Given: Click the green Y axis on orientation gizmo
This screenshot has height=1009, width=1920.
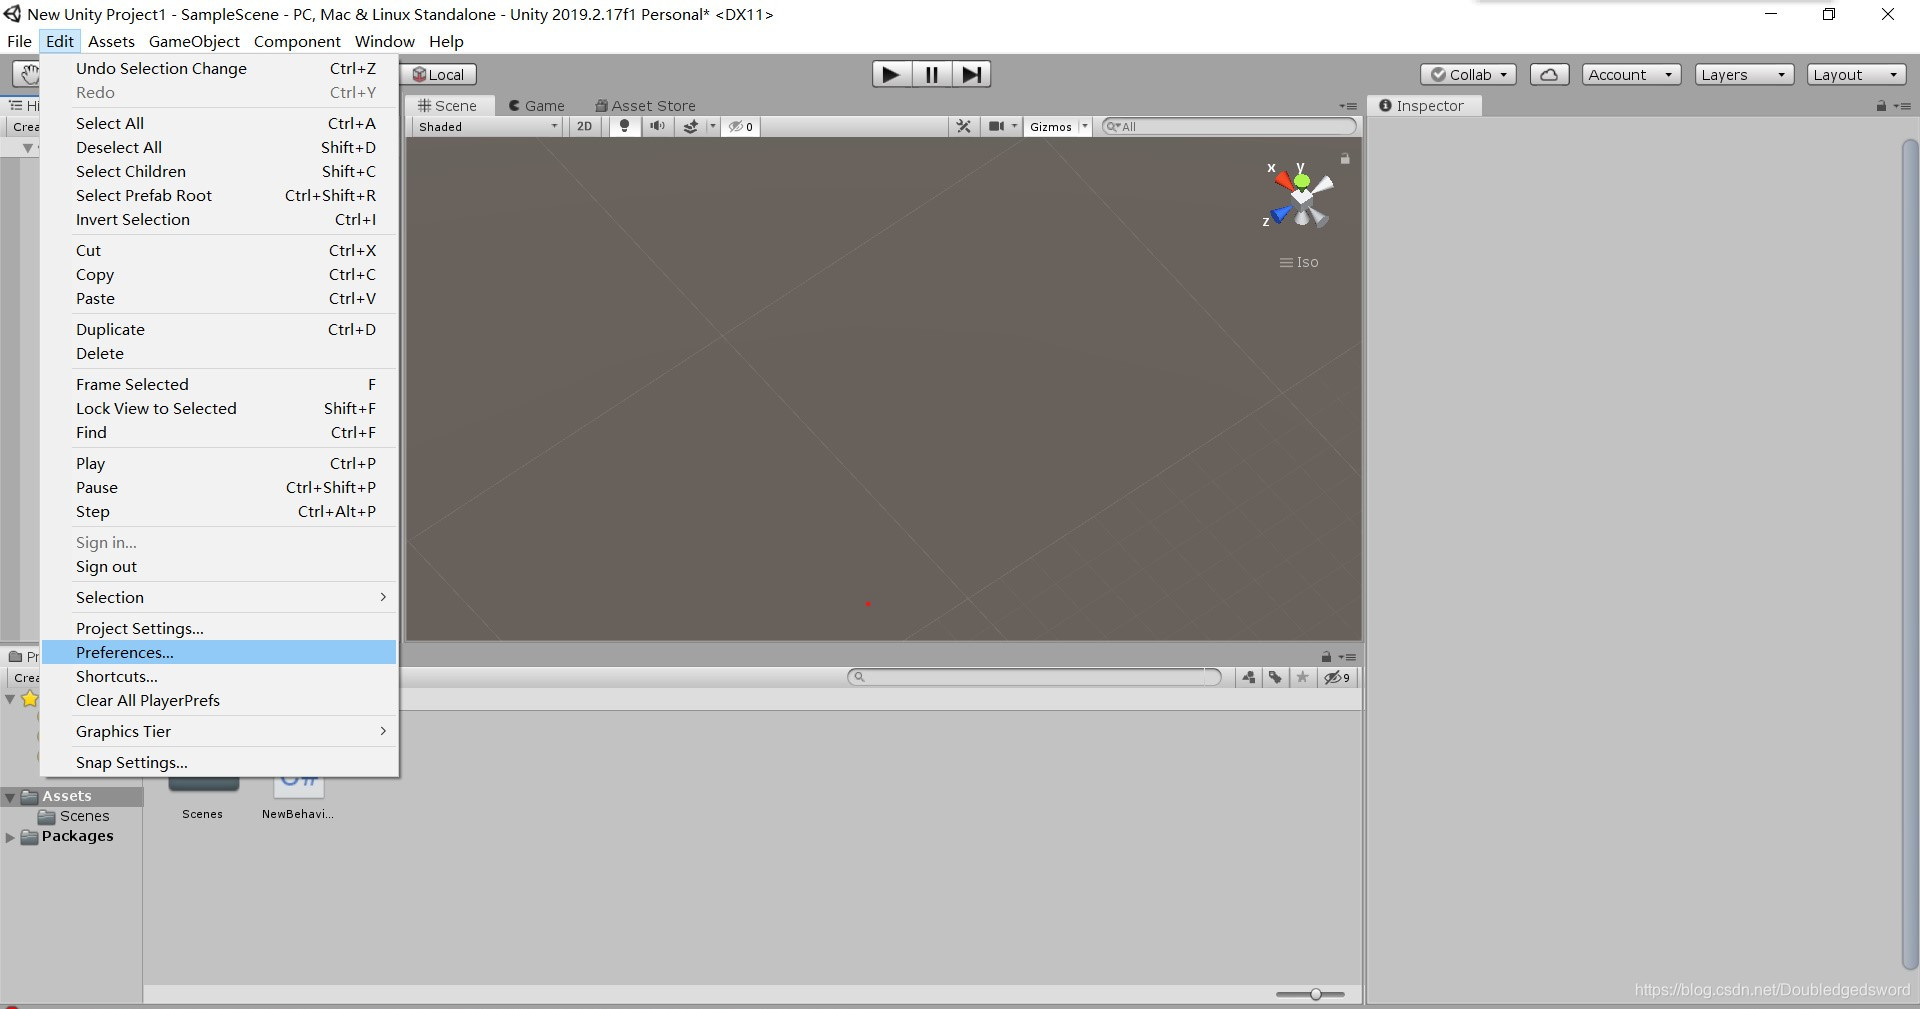Looking at the screenshot, I should pyautogui.click(x=1301, y=180).
